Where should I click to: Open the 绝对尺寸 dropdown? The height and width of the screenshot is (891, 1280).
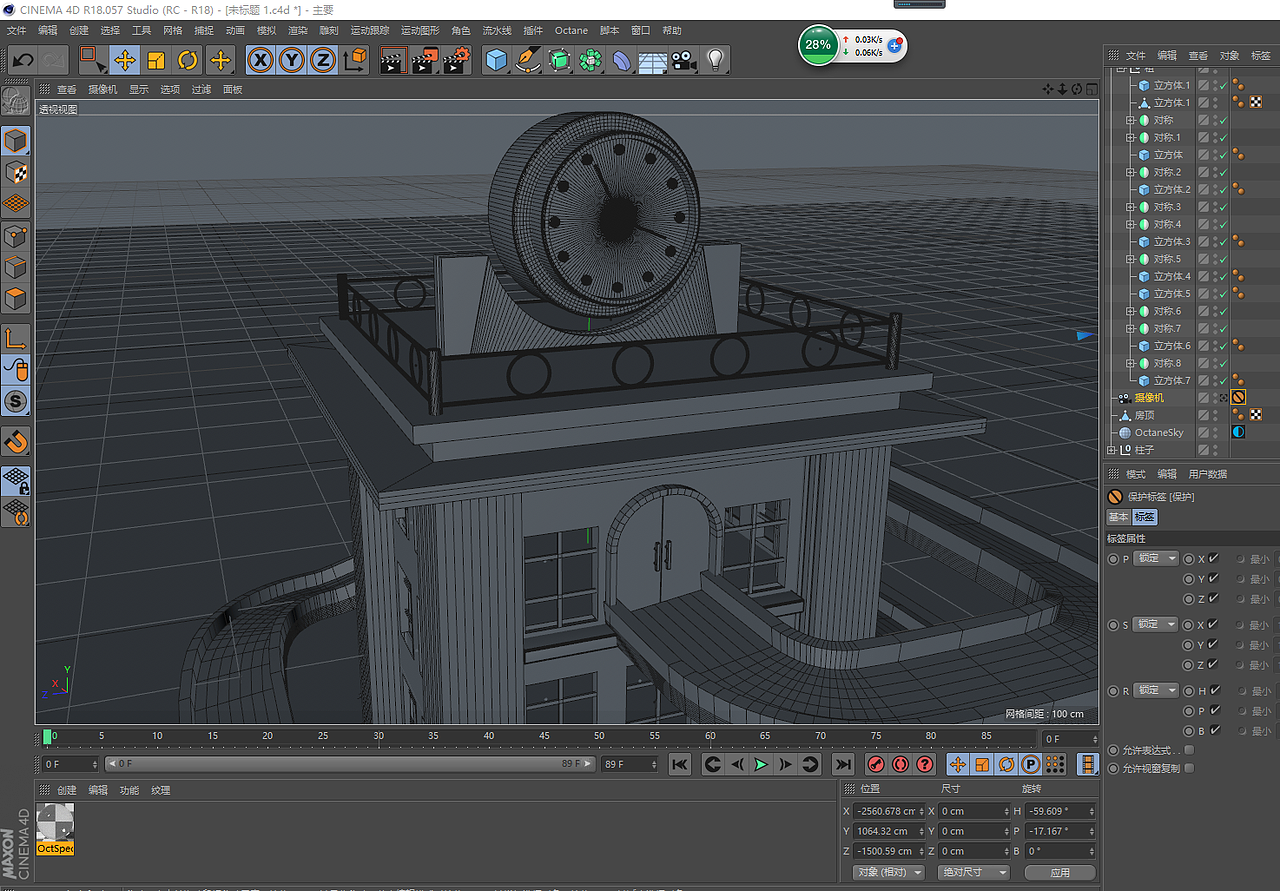point(972,872)
